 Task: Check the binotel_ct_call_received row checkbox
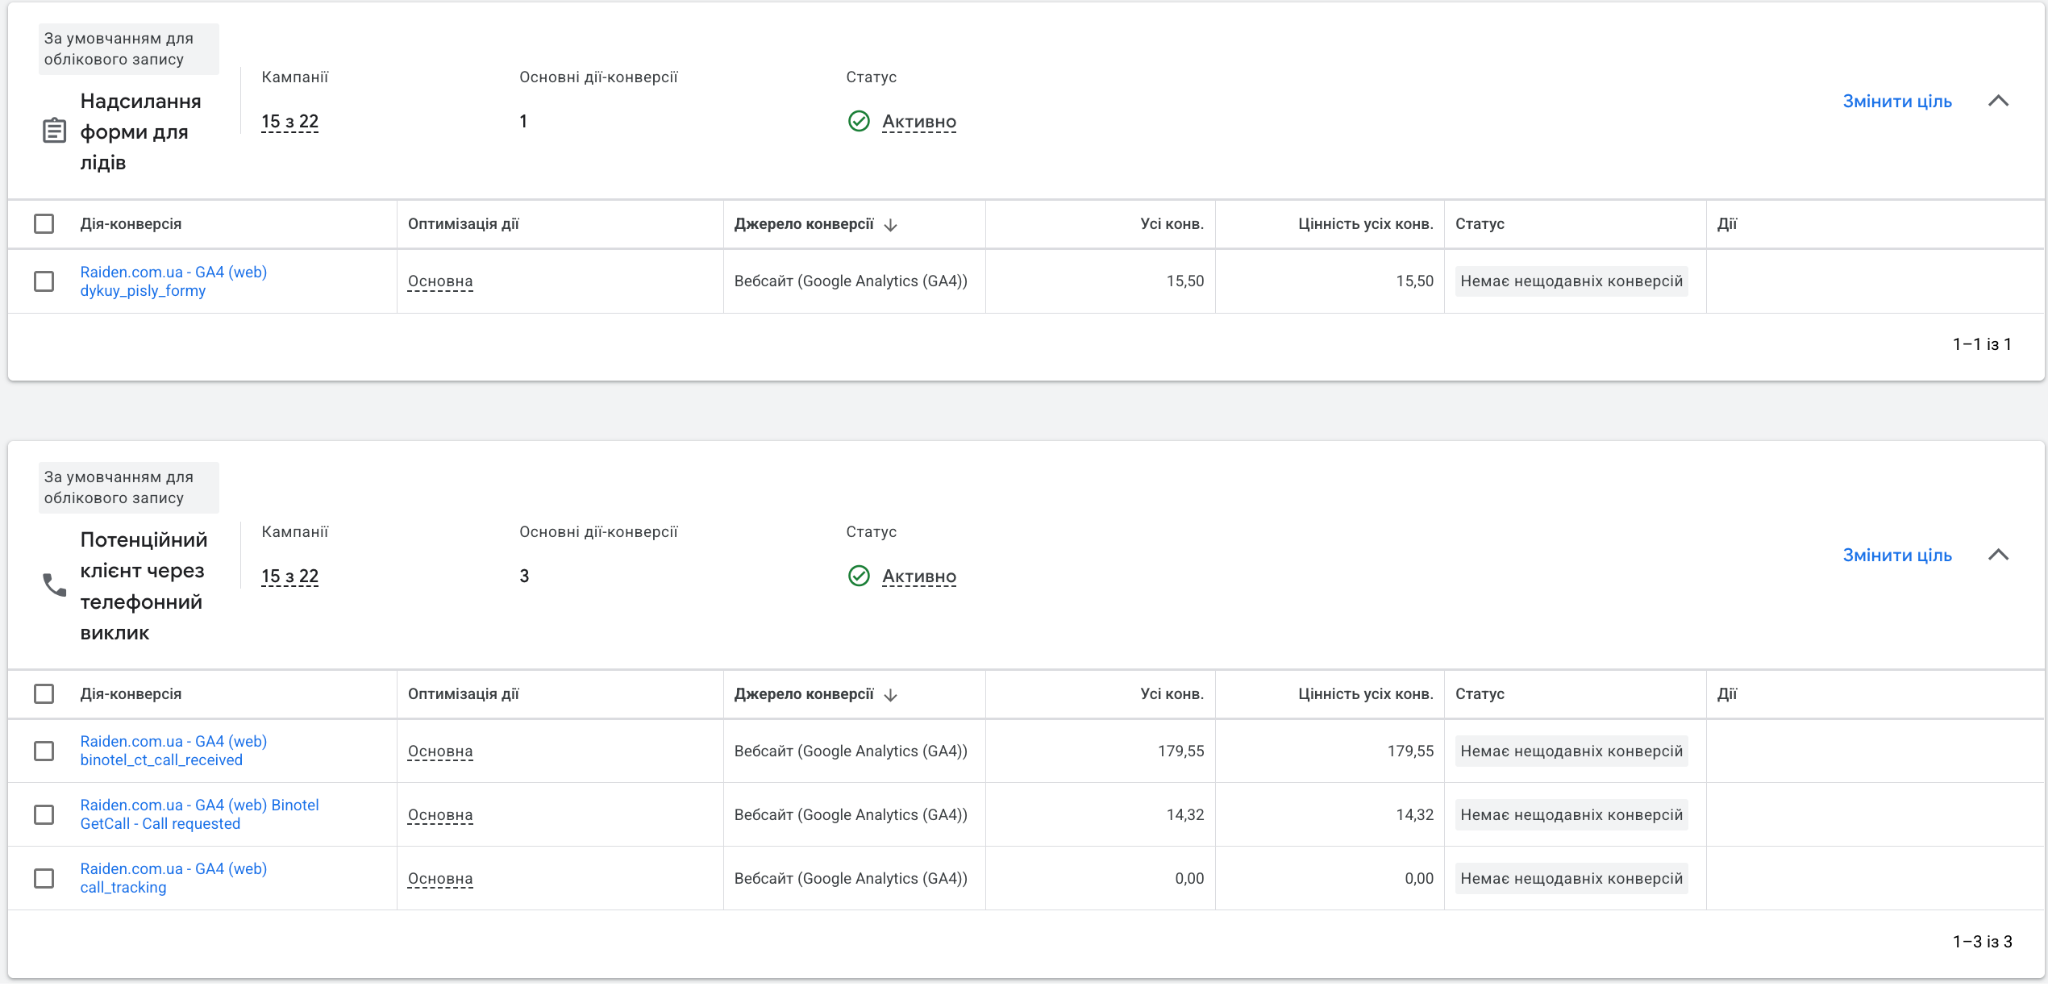coord(44,751)
